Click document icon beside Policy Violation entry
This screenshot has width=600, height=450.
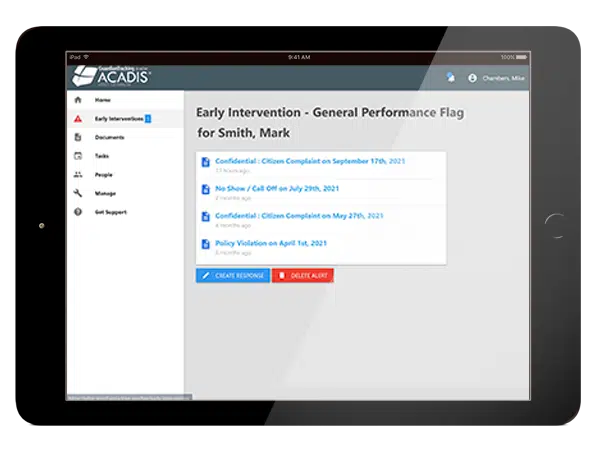point(206,243)
